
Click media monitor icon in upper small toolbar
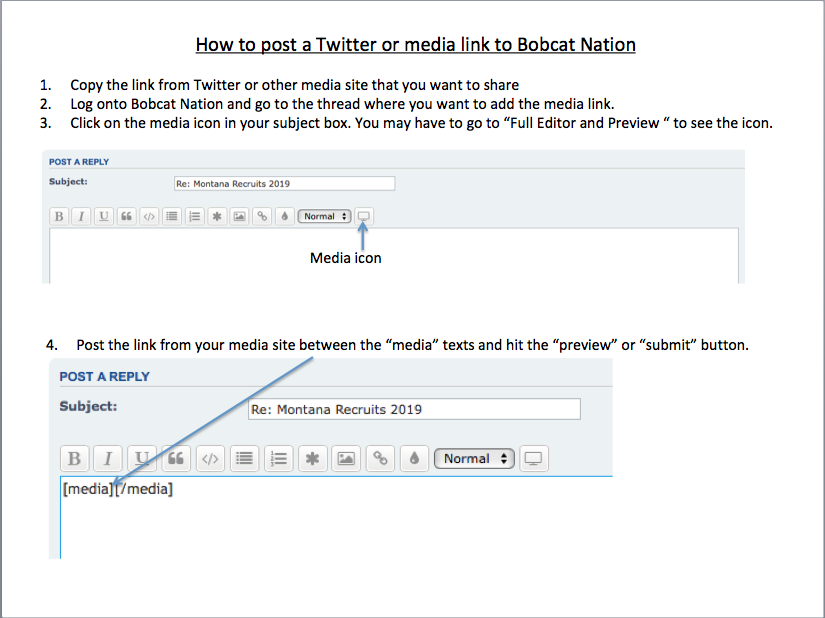[x=364, y=216]
